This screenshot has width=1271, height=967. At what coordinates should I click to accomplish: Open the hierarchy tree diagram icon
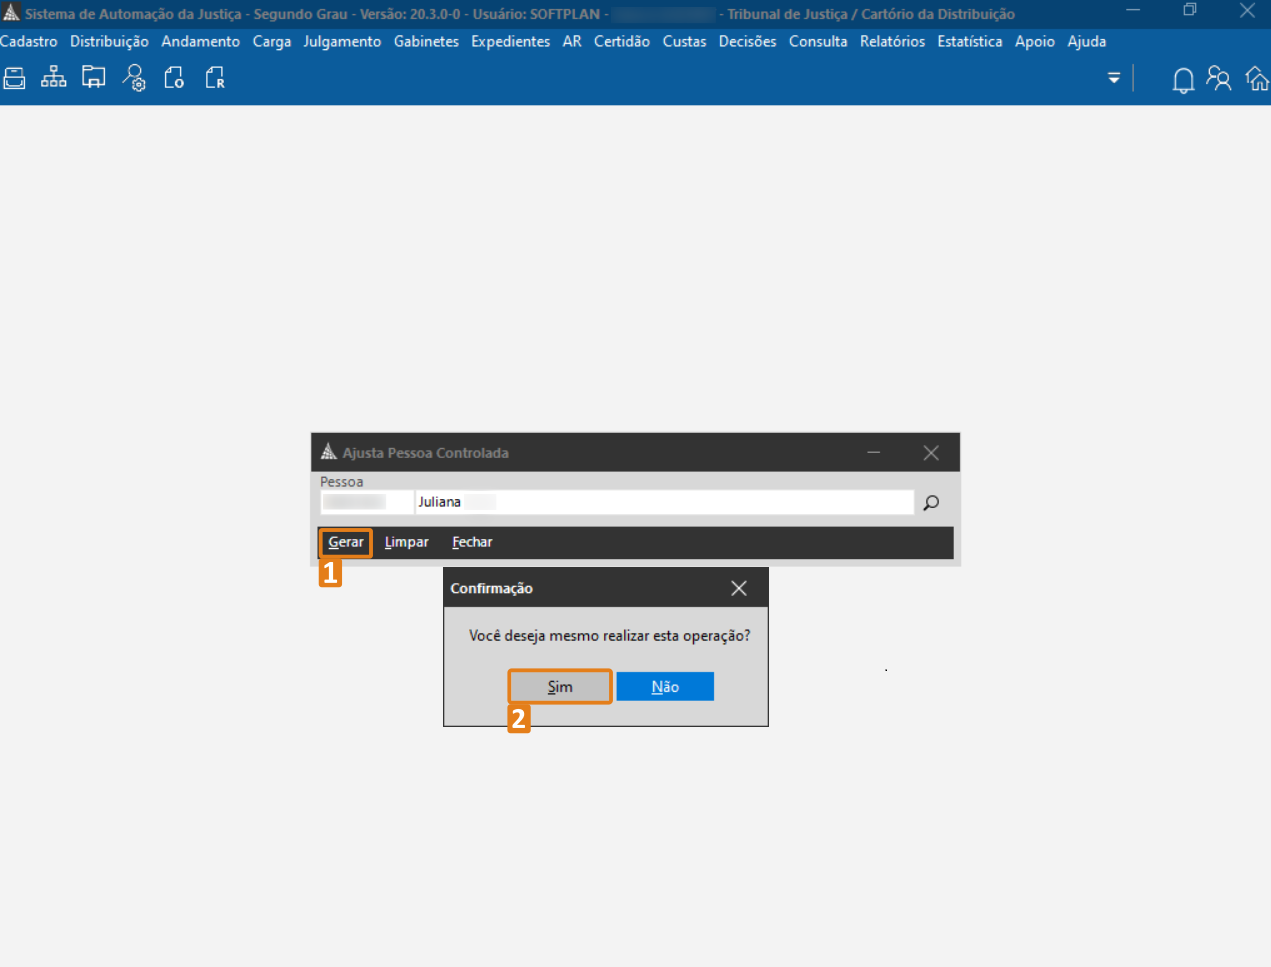54,78
